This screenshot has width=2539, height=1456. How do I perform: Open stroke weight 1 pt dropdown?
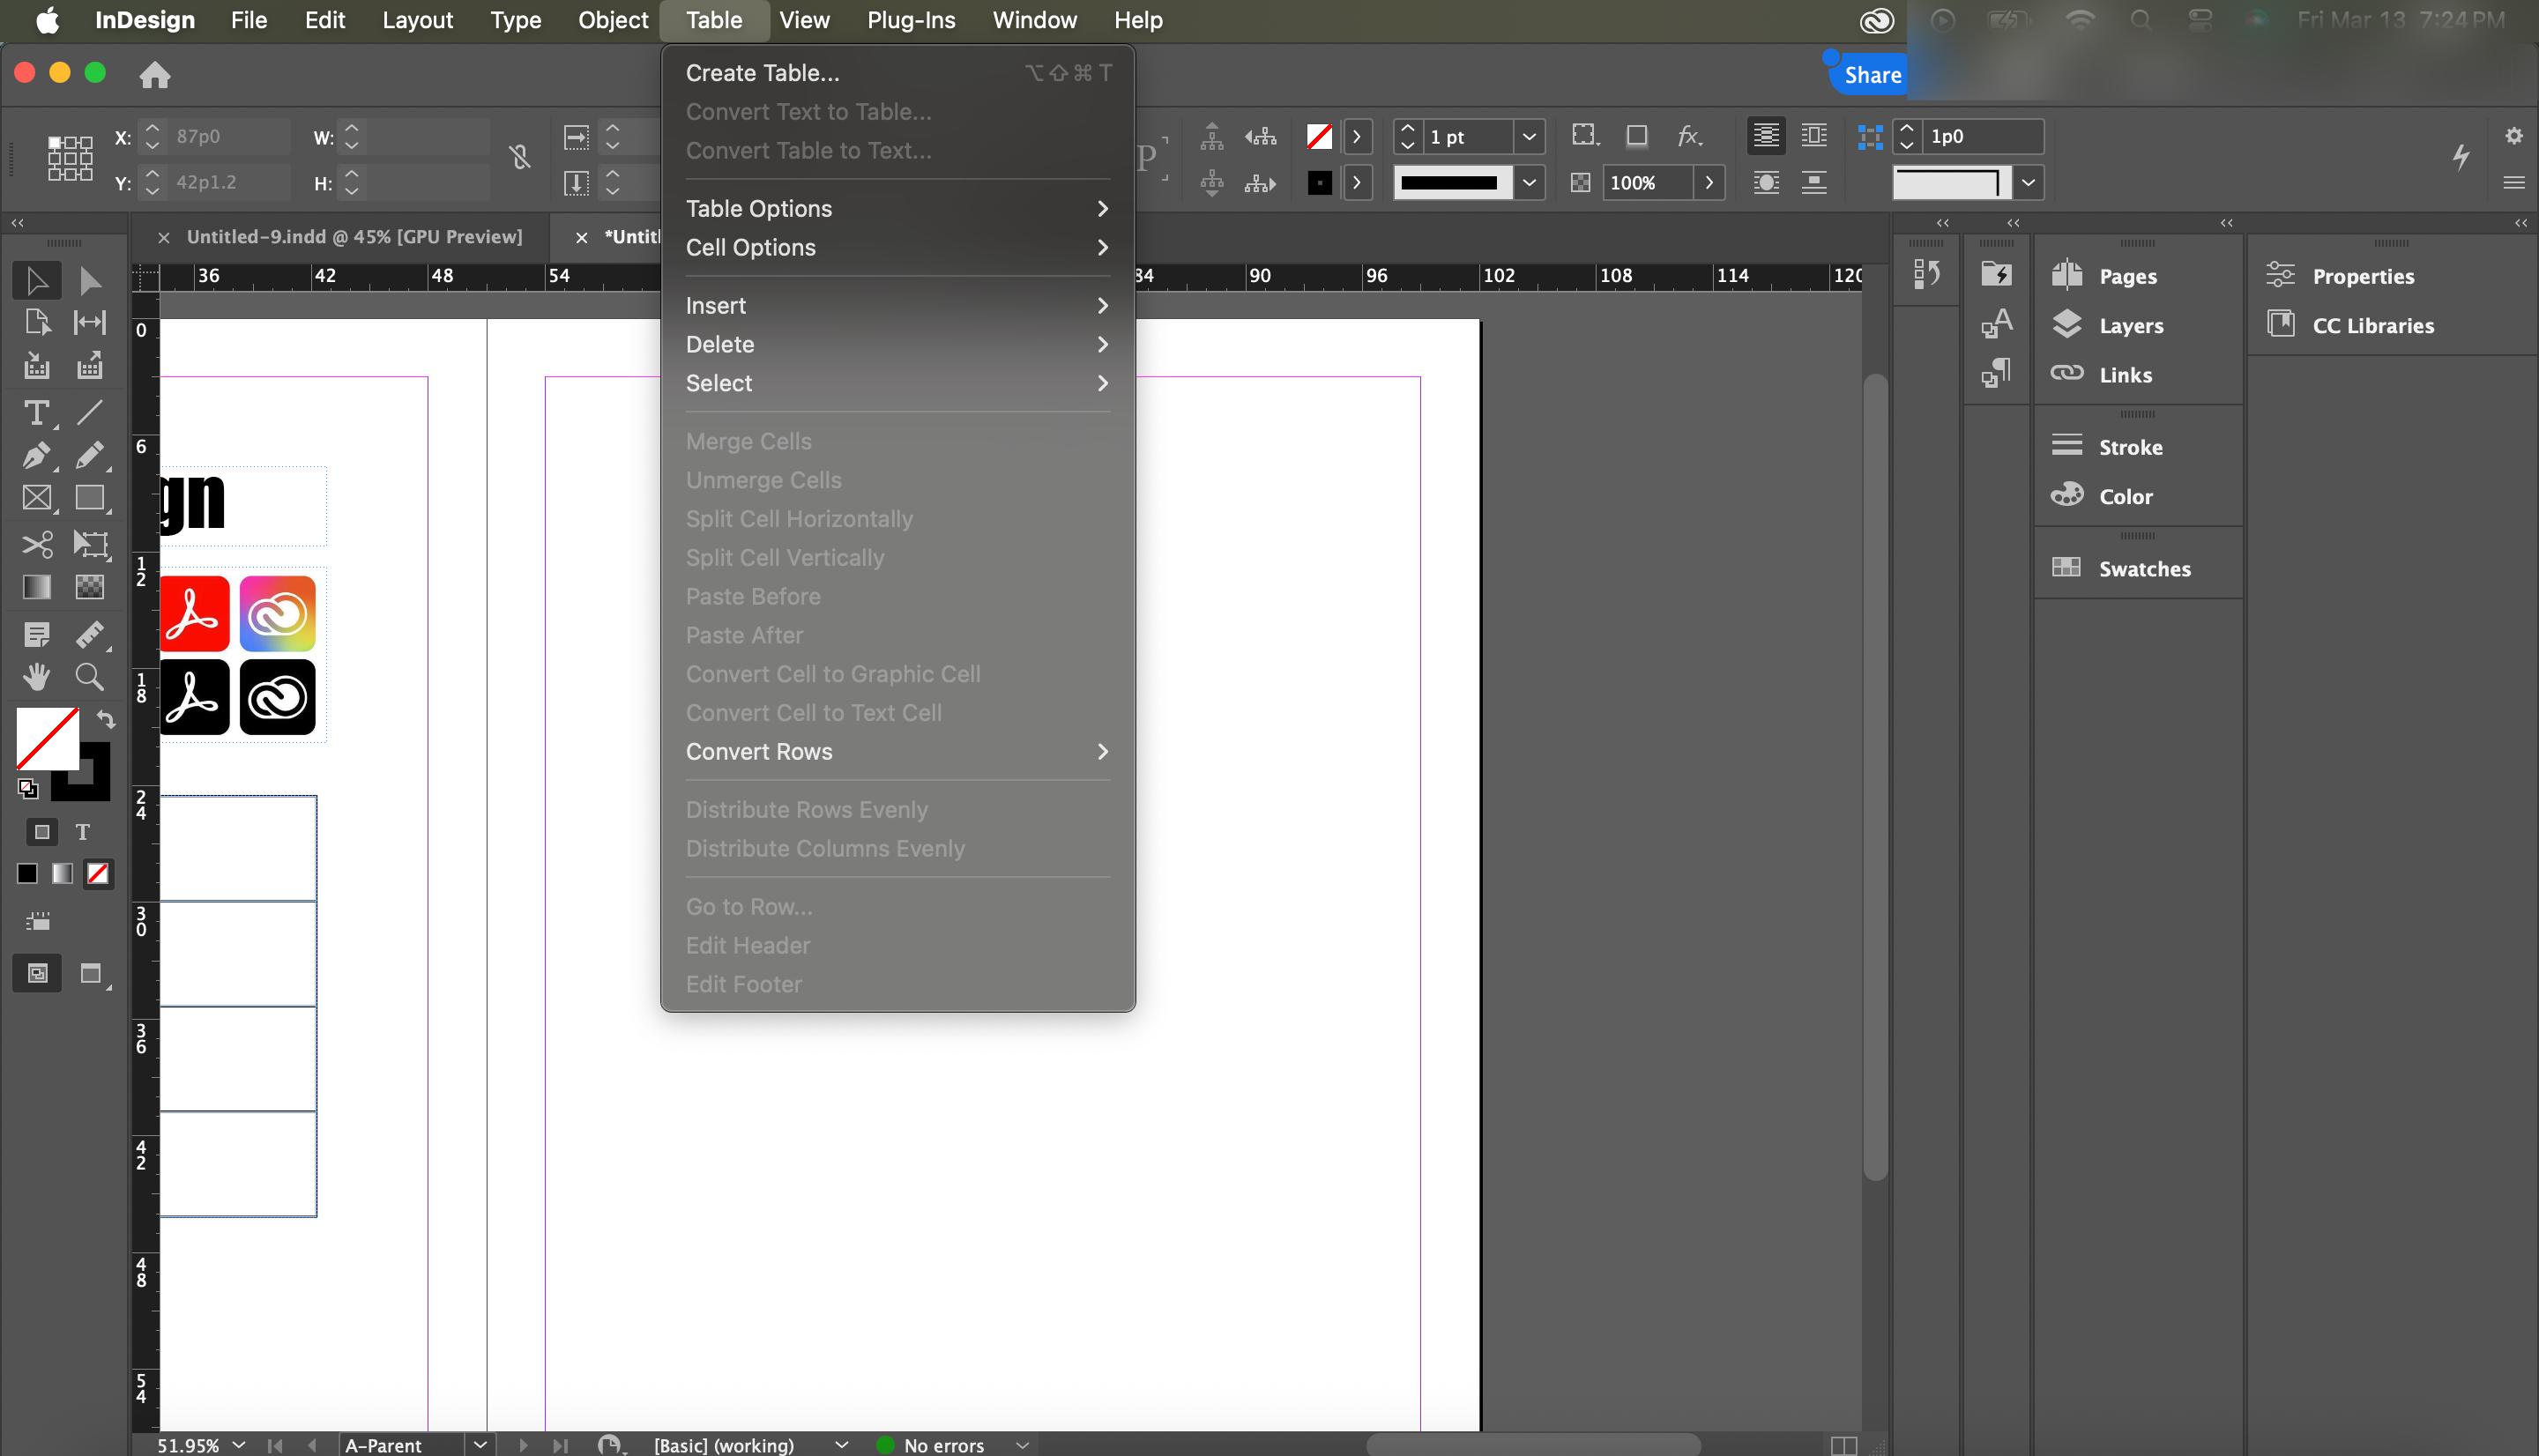click(1528, 137)
